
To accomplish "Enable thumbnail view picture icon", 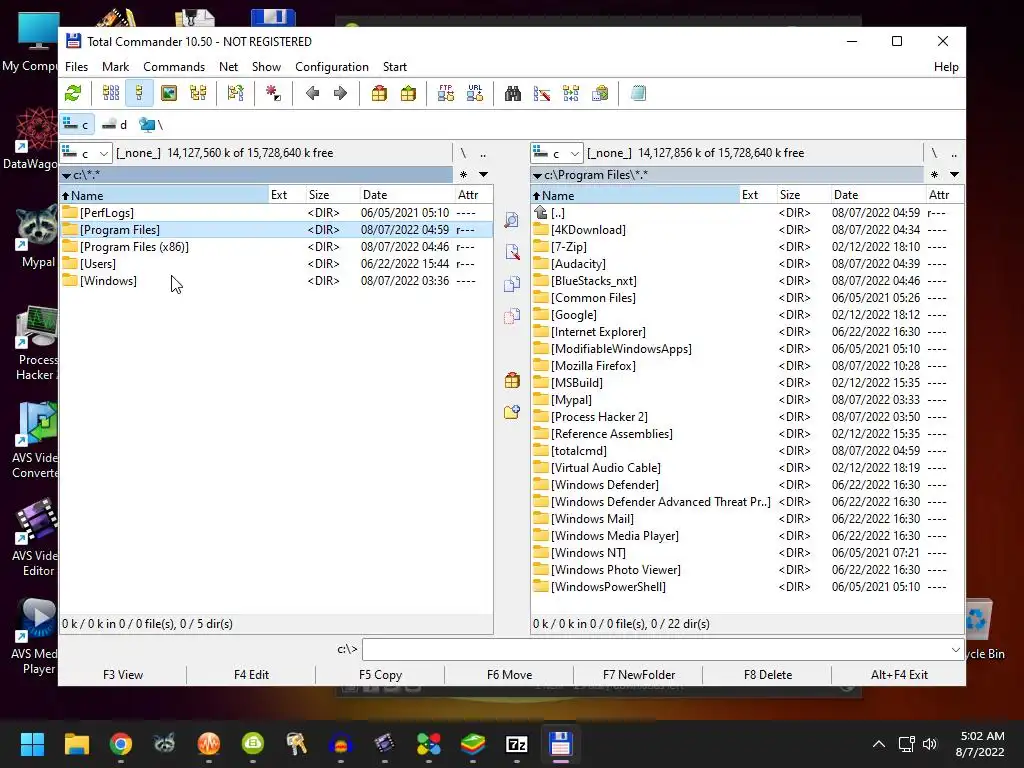I will (168, 93).
